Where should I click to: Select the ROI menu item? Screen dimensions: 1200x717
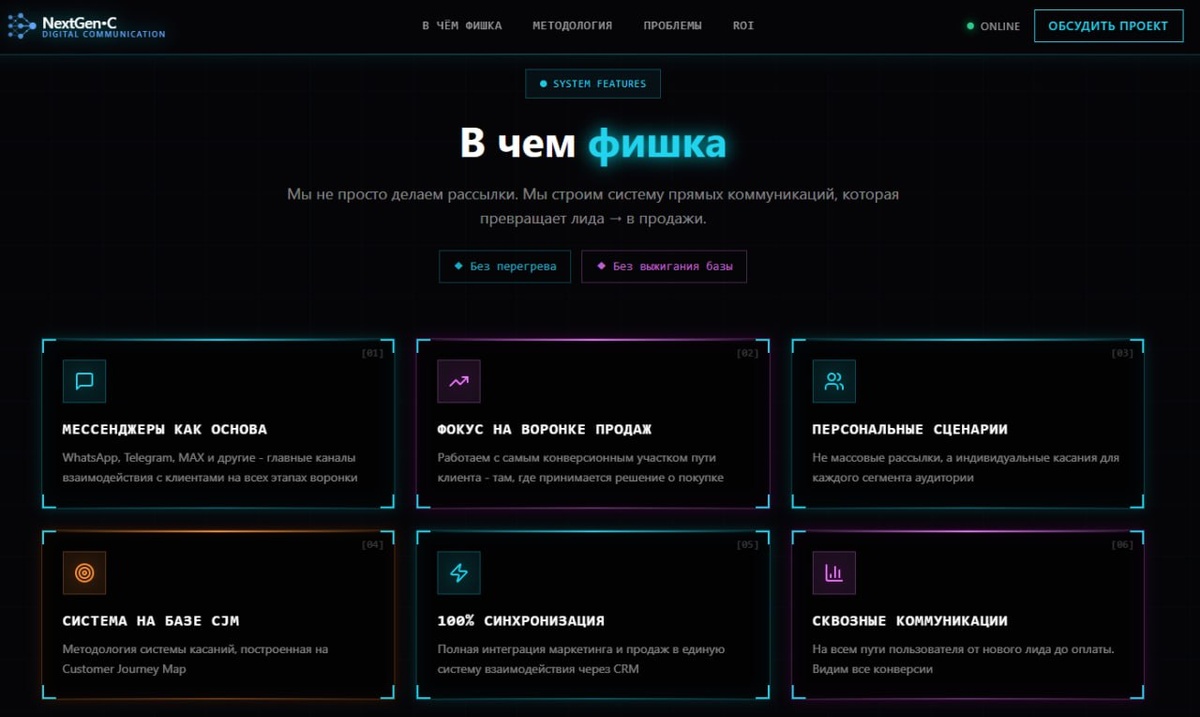743,26
